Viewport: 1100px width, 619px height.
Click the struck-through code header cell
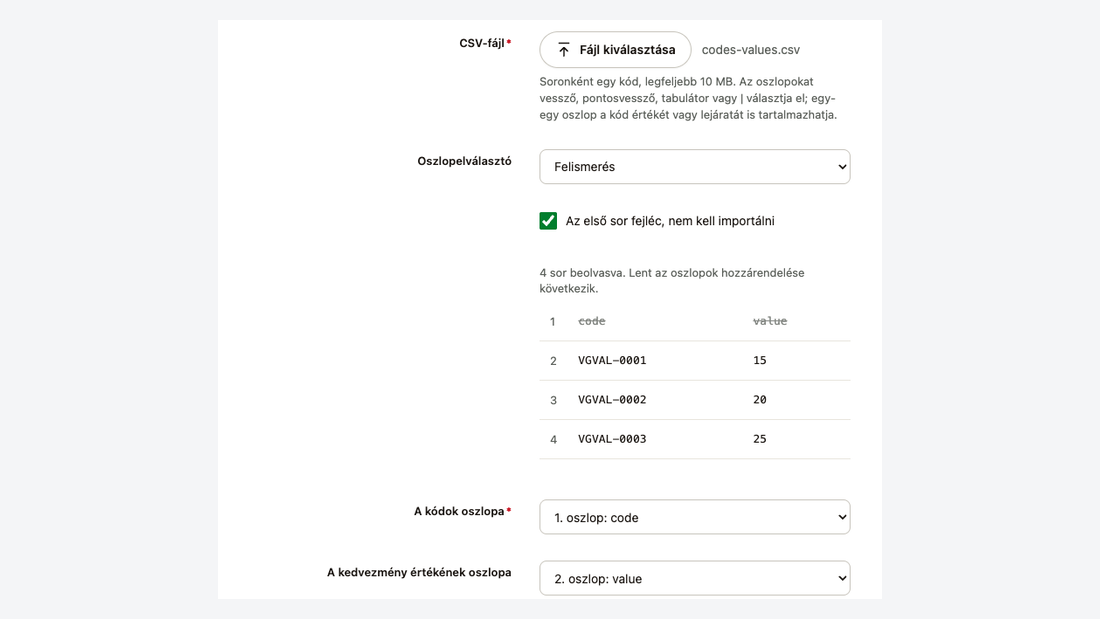(x=591, y=321)
